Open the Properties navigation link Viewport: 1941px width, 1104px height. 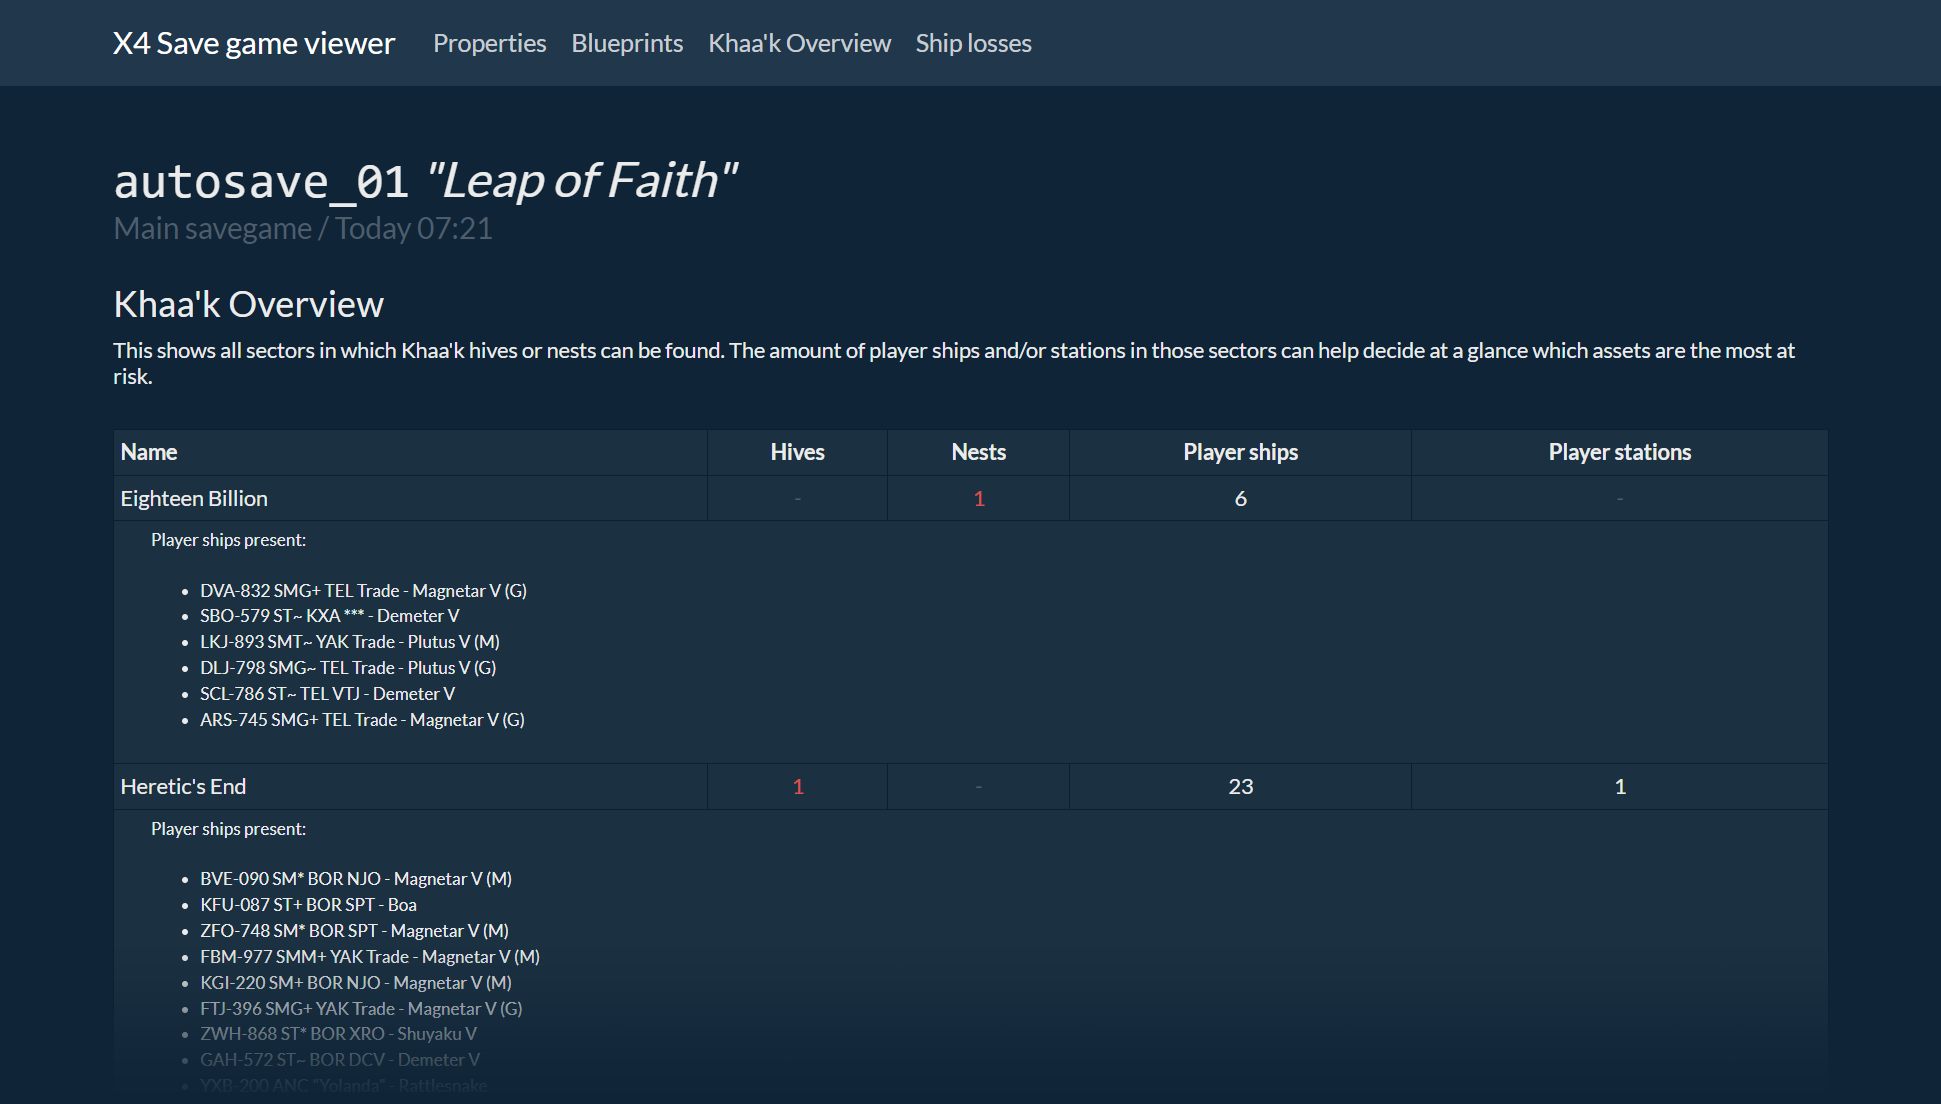pyautogui.click(x=489, y=43)
